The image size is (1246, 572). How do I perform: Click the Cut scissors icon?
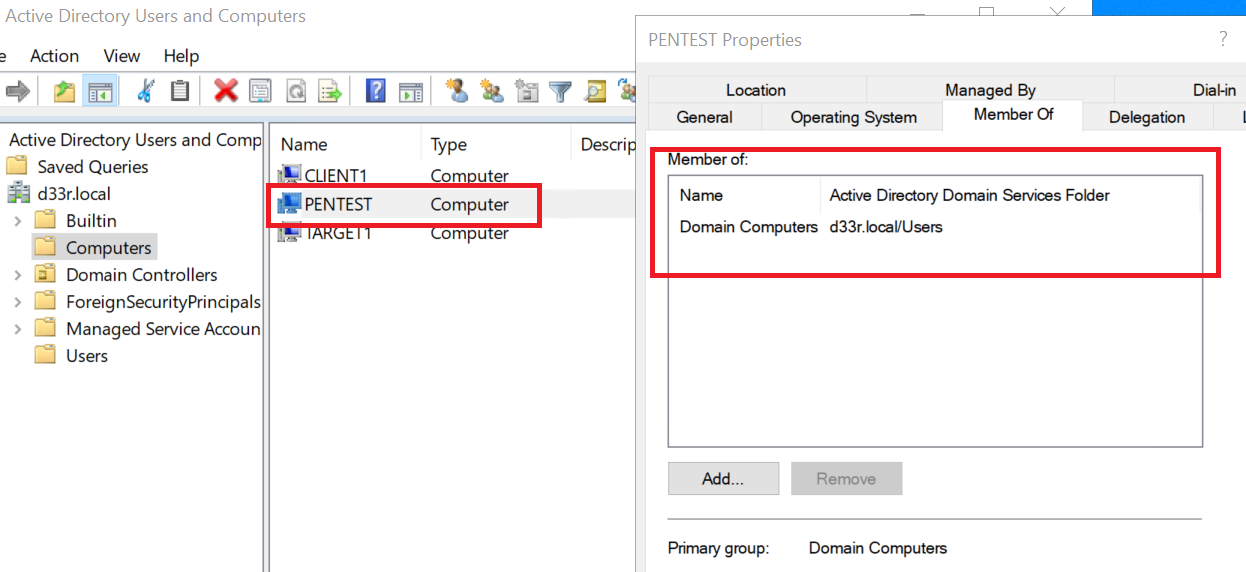click(146, 92)
